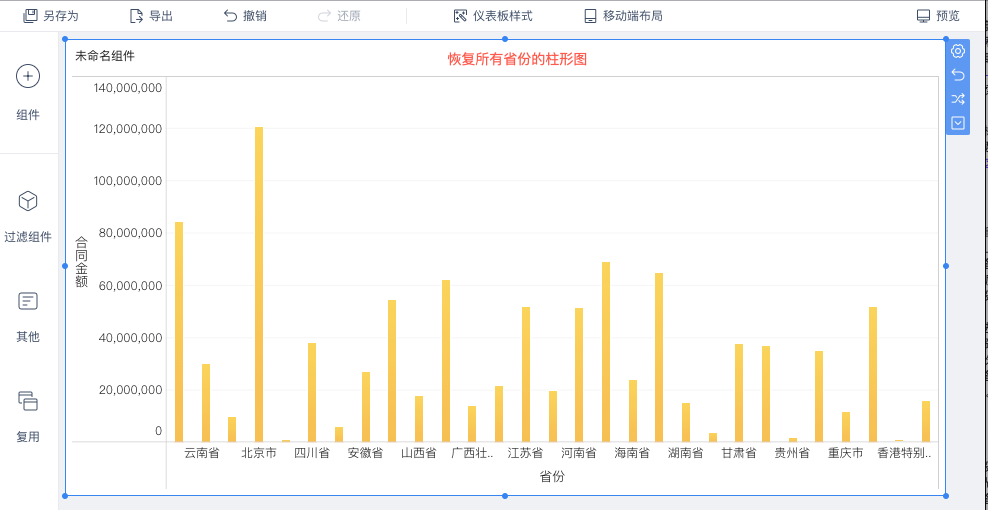Click the 60,000,000 axis value
The height and width of the screenshot is (510, 988).
pyautogui.click(x=131, y=286)
